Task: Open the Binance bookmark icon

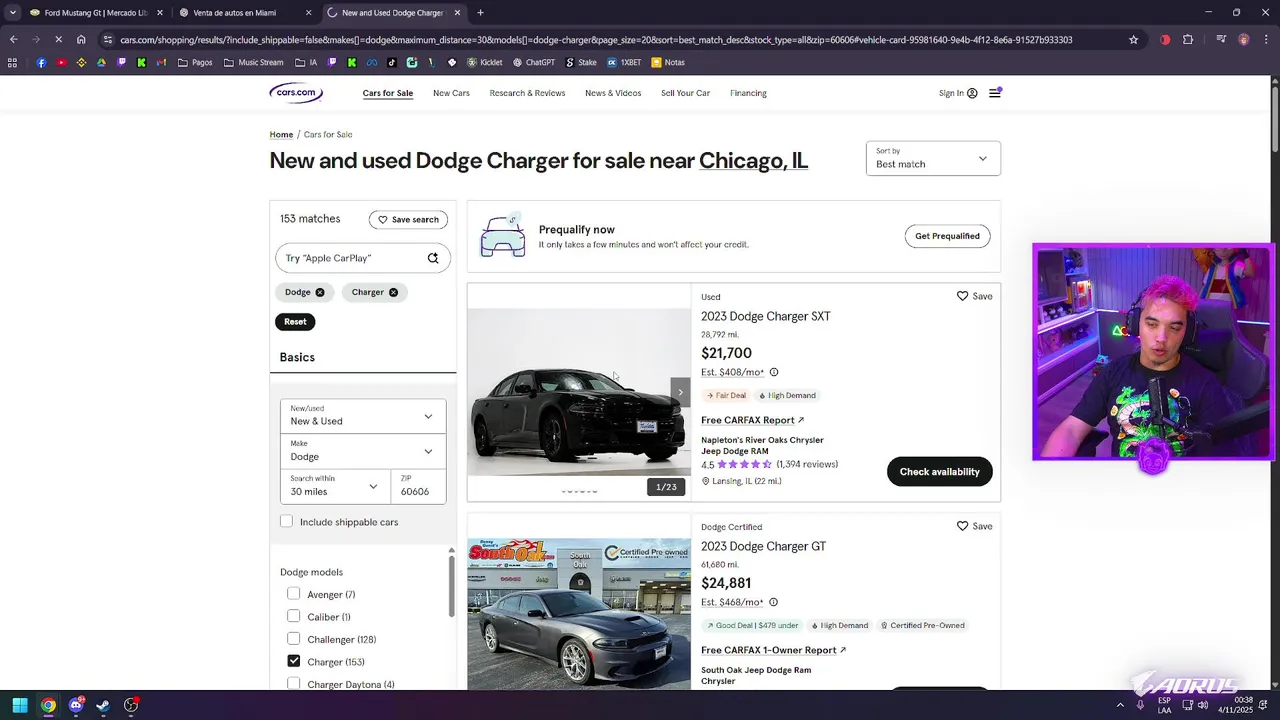Action: (81, 62)
